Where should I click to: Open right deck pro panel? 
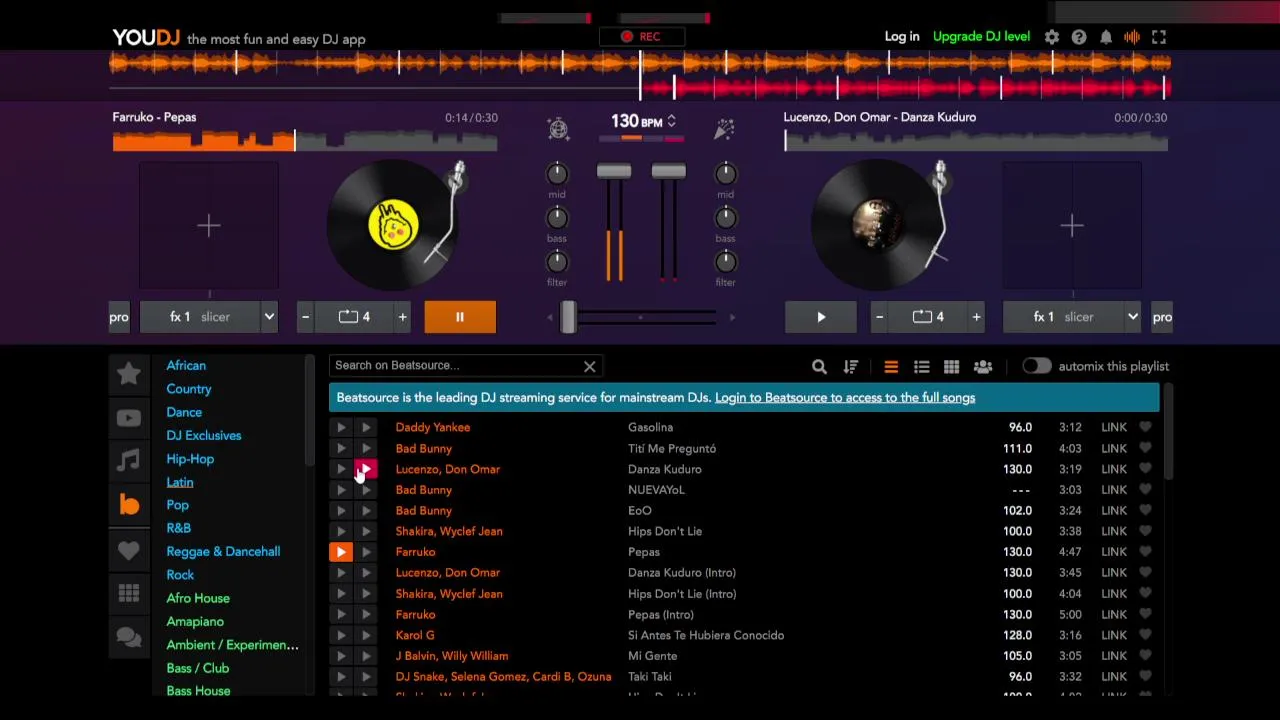1162,317
